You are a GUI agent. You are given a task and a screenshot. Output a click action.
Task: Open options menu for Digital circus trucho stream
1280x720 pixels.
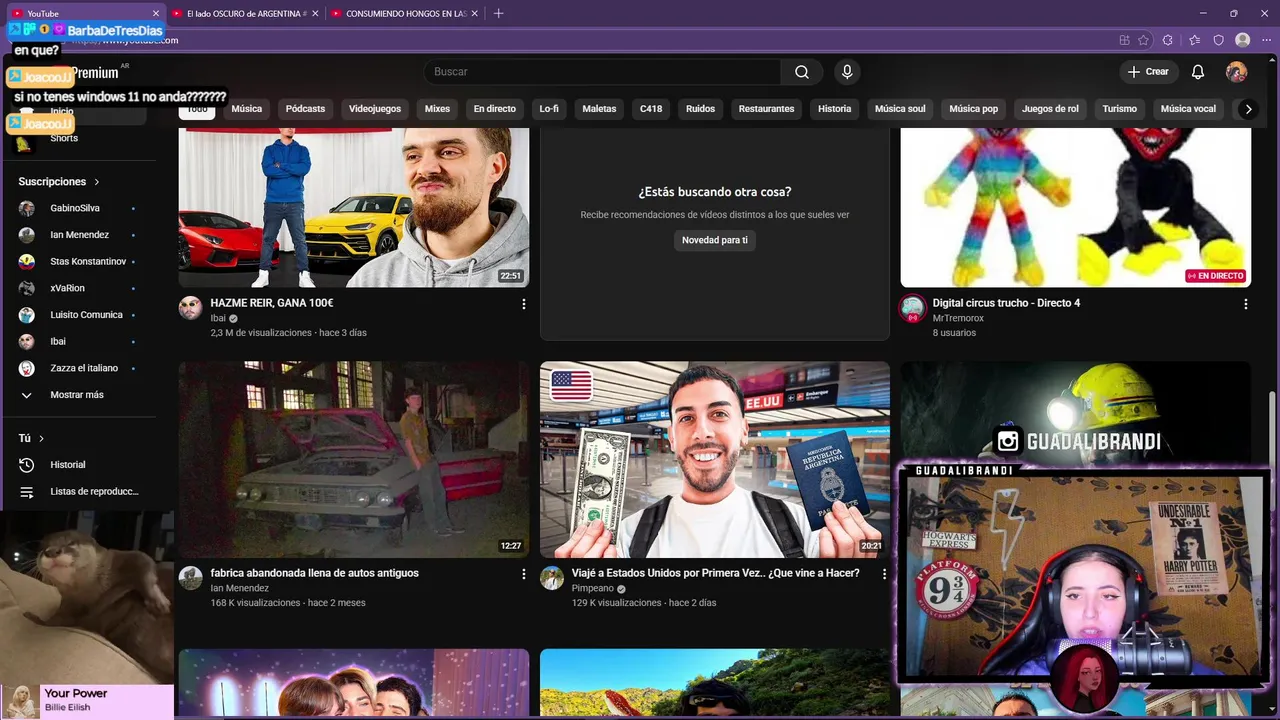click(1245, 304)
